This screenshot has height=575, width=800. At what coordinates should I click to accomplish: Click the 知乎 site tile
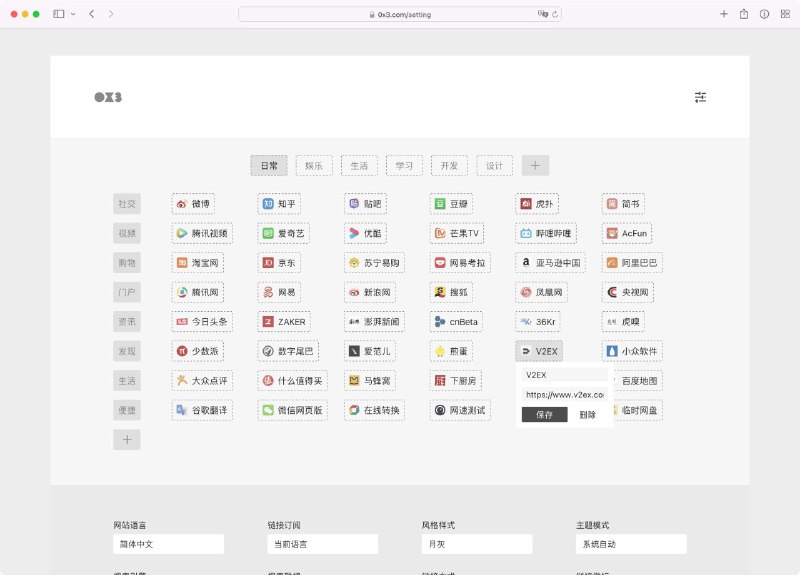point(279,204)
